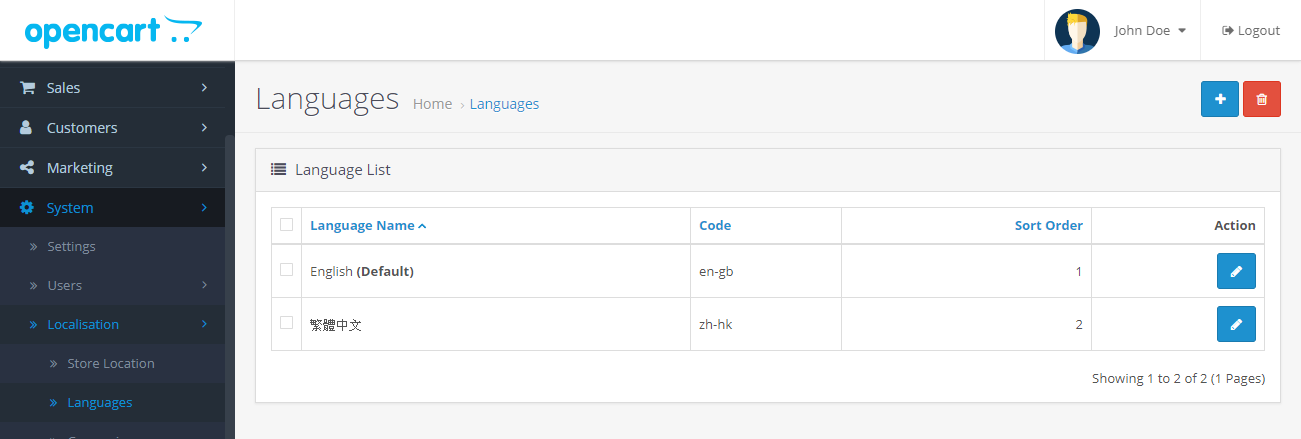Screen dimensions: 1301x439
Task: Go to Home breadcrumb link
Action: (432, 104)
